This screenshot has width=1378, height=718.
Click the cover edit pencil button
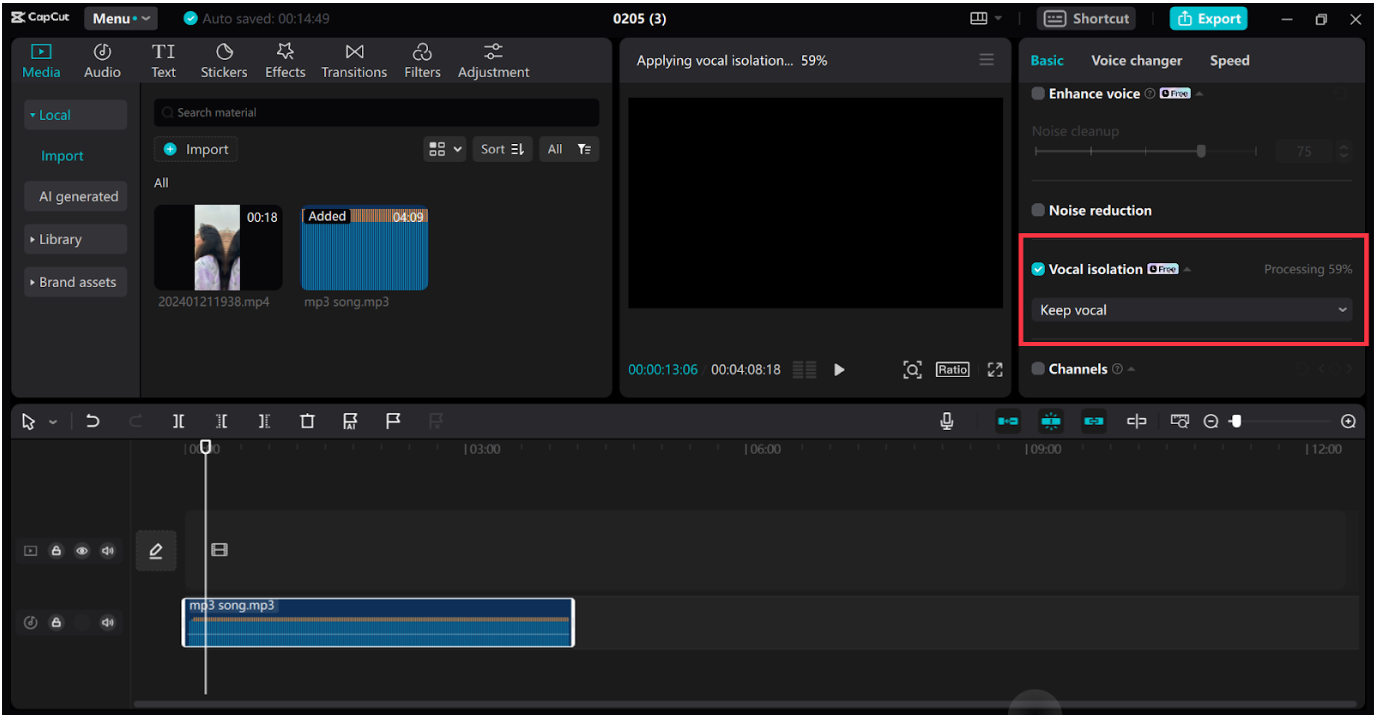[x=156, y=551]
